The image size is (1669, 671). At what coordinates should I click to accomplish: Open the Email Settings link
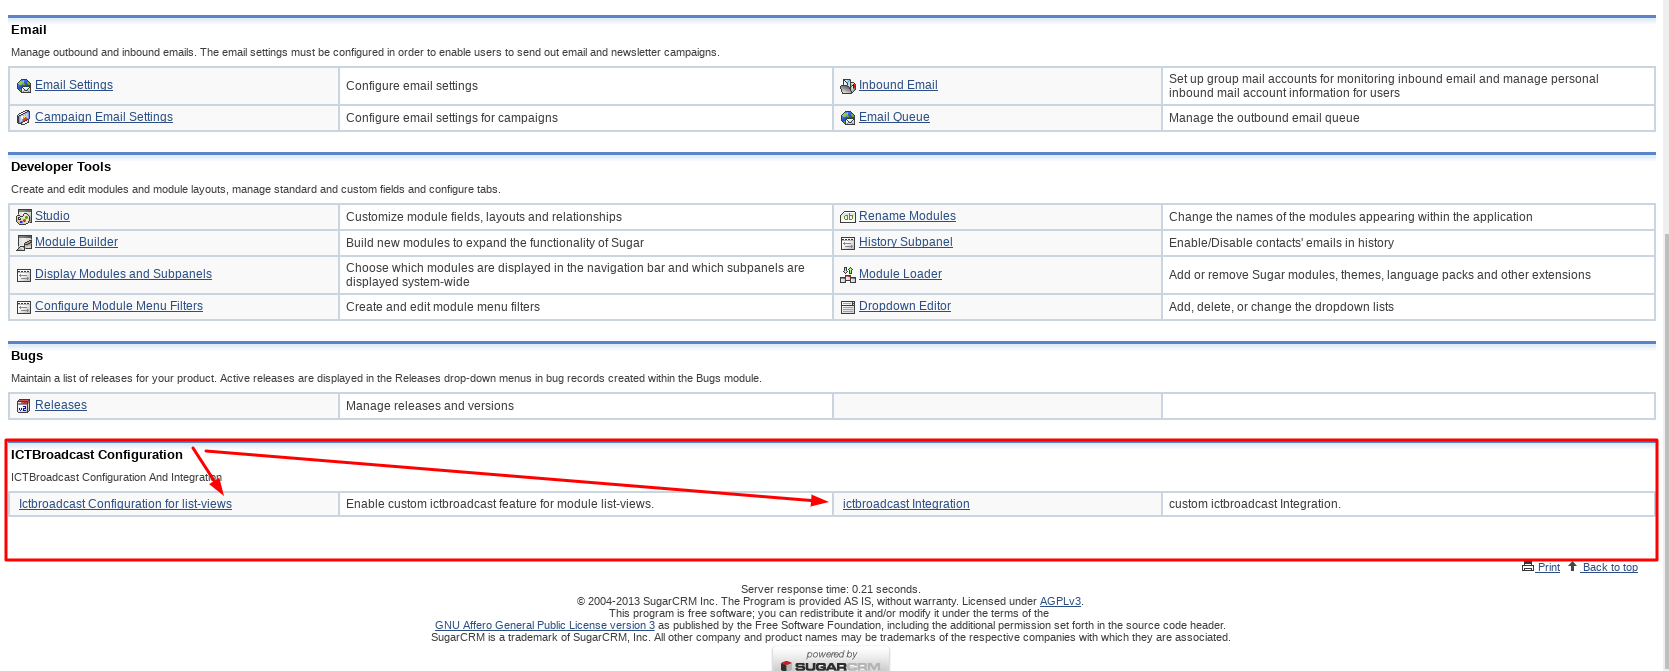(74, 85)
